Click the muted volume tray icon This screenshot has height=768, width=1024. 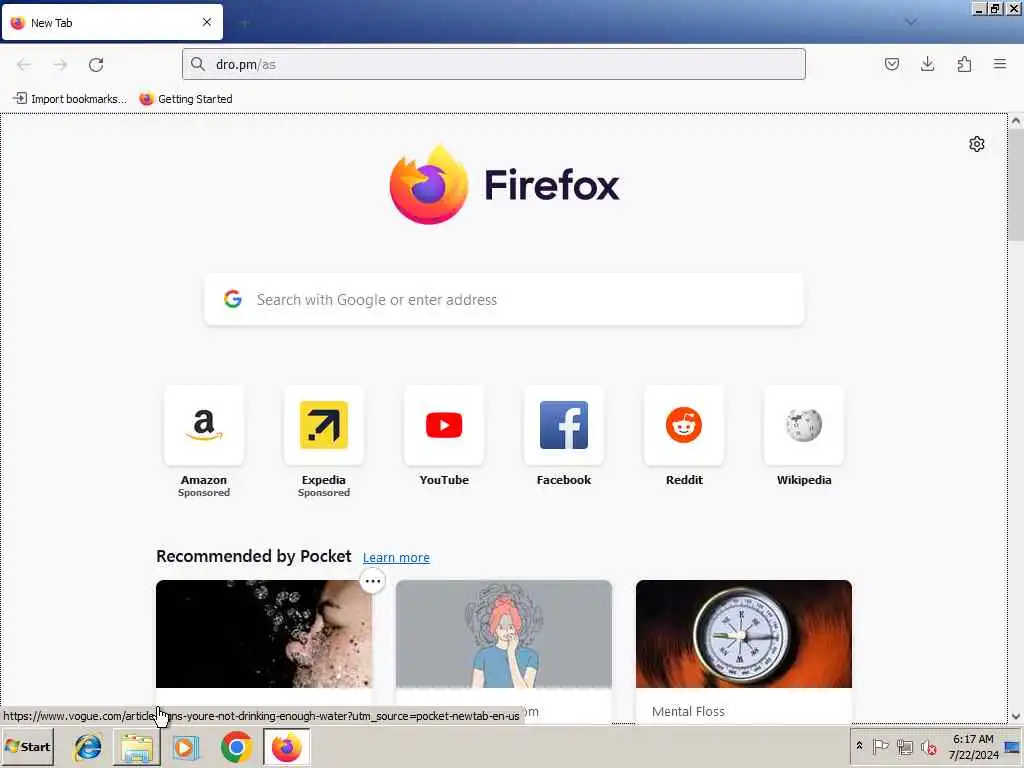(928, 747)
